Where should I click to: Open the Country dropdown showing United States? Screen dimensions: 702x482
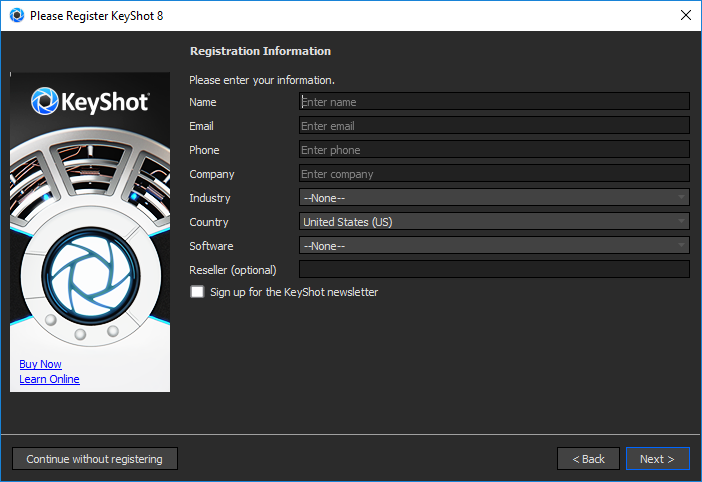[x=494, y=222]
